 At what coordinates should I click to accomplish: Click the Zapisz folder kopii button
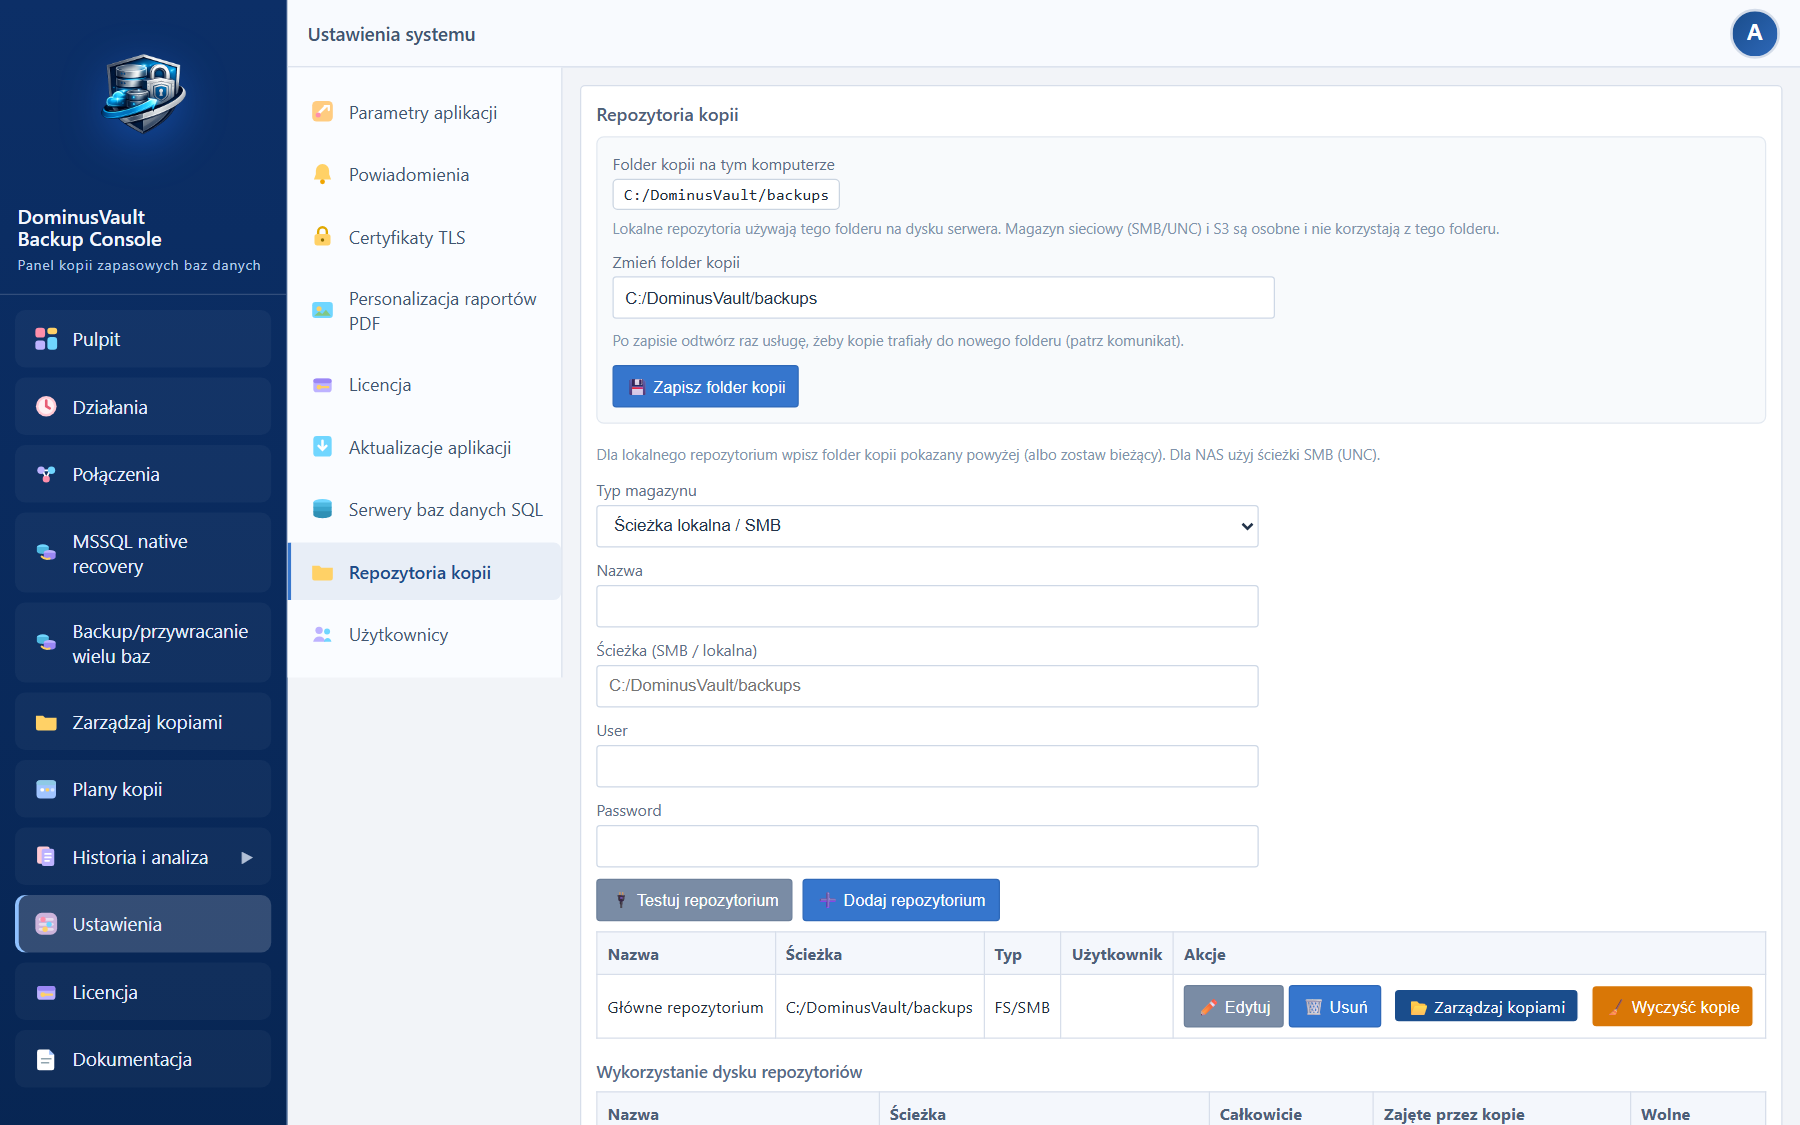click(705, 387)
